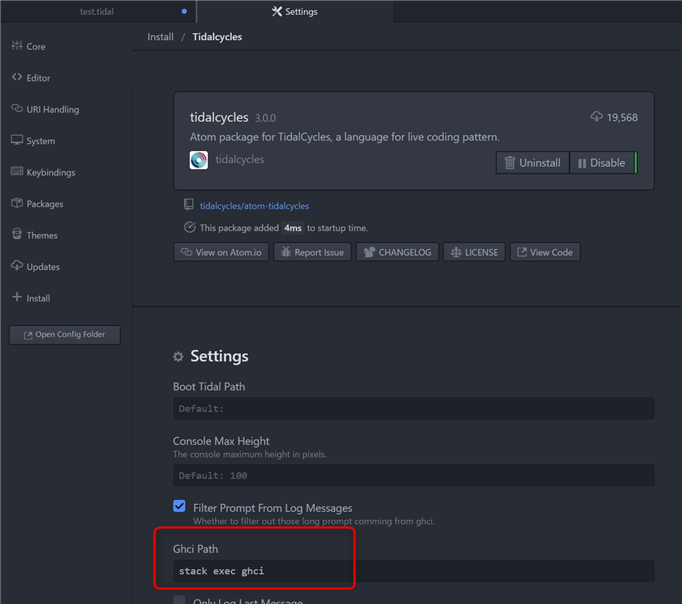Image resolution: width=682 pixels, height=604 pixels.
Task: Open the Core settings section
Action: click(29, 46)
